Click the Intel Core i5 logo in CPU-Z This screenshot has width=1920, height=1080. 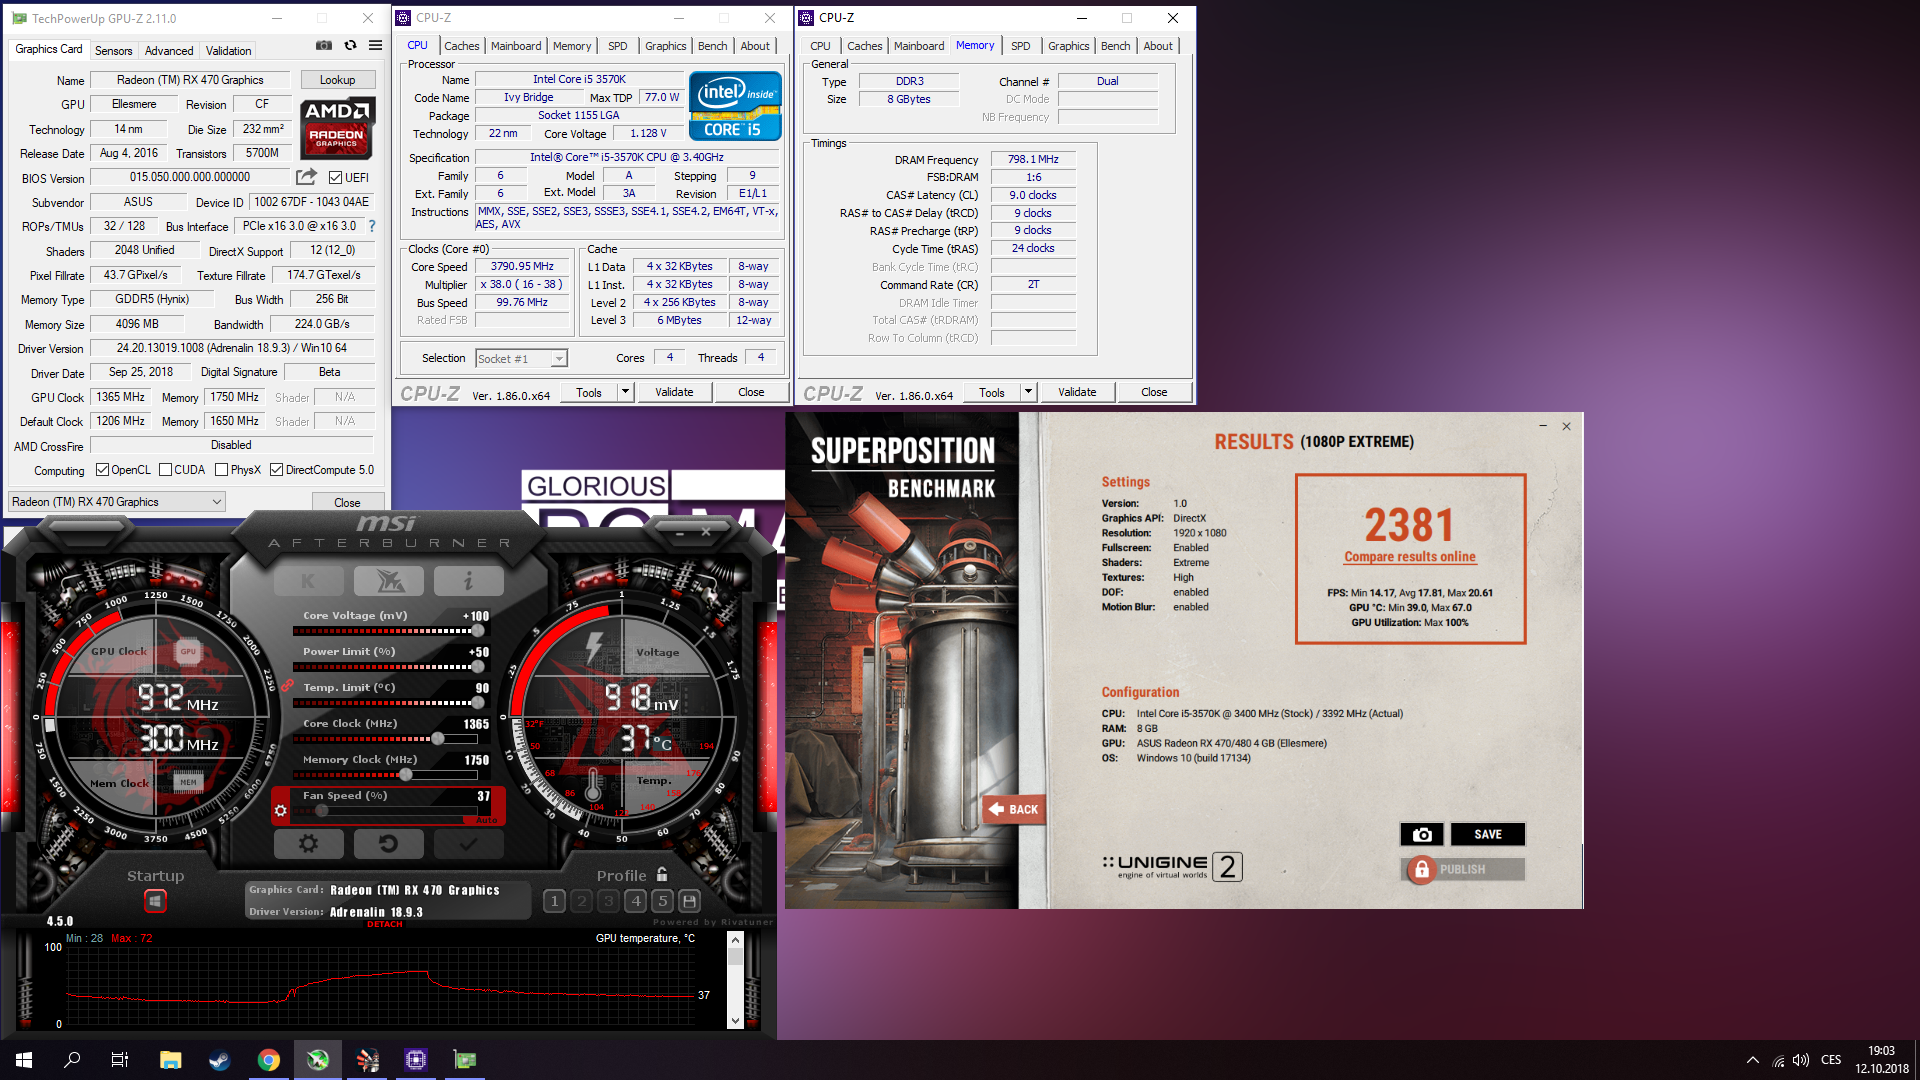[734, 105]
